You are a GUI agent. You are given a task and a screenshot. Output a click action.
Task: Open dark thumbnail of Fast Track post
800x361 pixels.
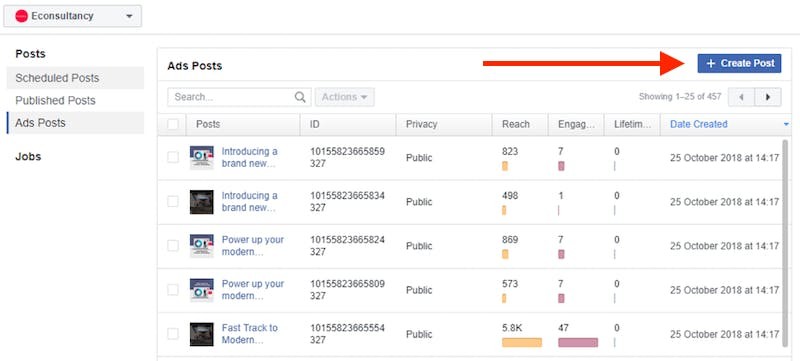(202, 334)
